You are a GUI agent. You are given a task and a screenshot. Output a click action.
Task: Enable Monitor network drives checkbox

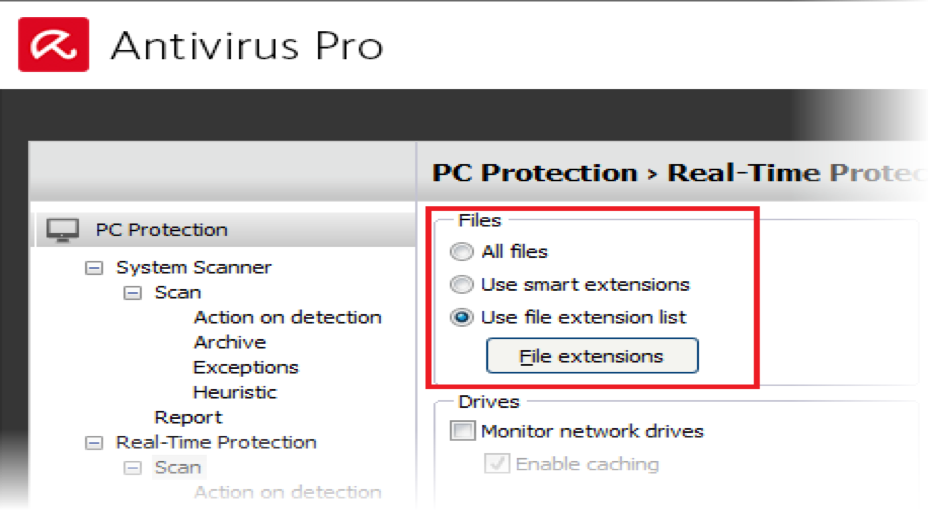point(462,432)
